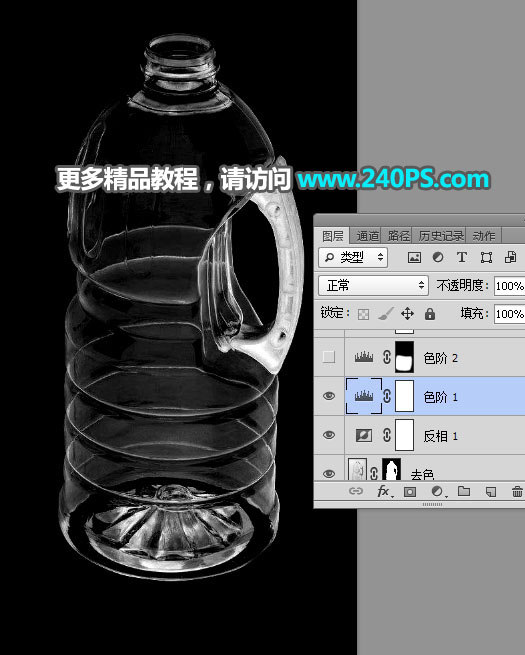Select the 色阶 1 layer mask thumbnail
This screenshot has height=655, width=525.
pyautogui.click(x=404, y=396)
